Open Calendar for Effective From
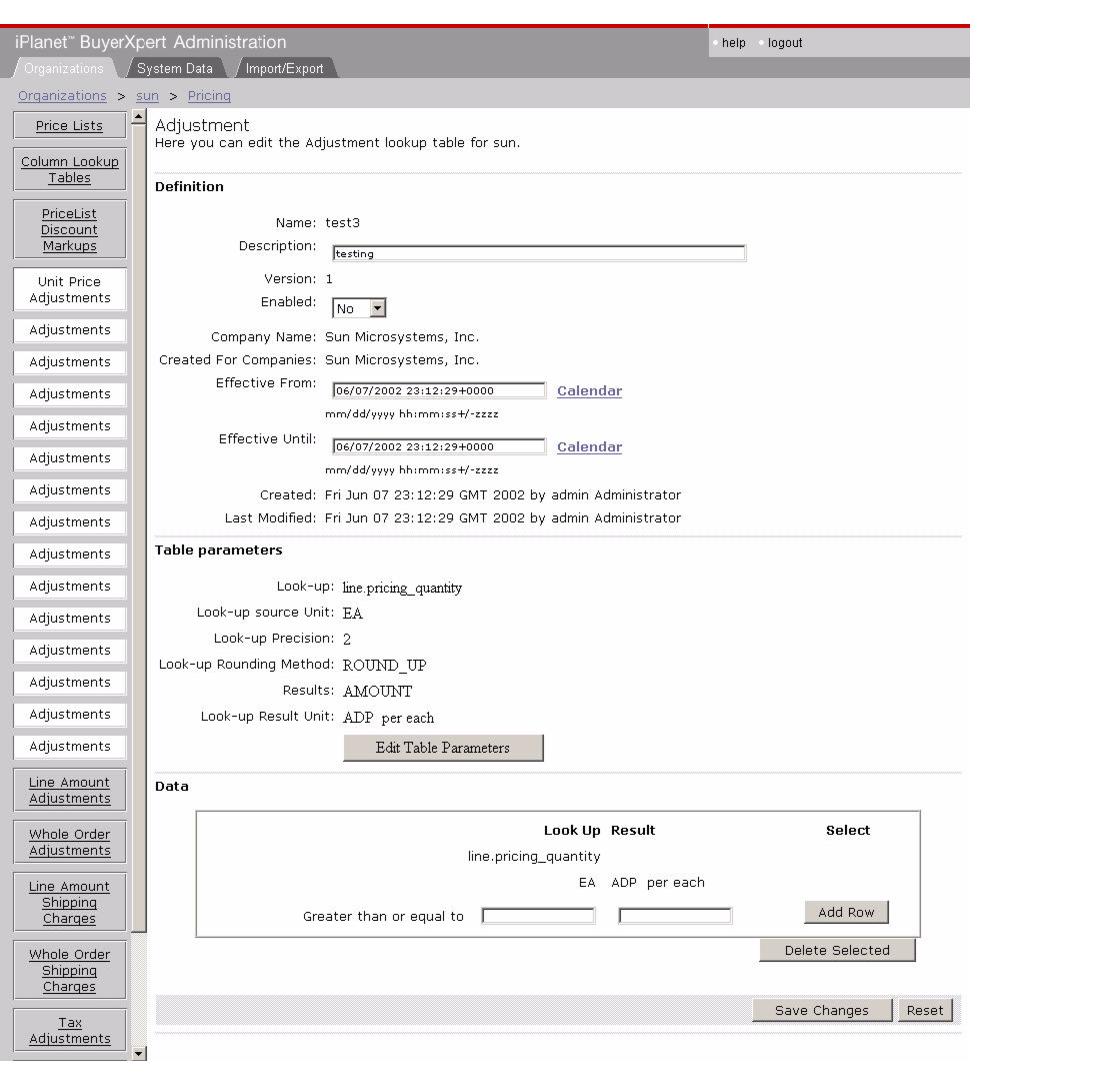The width and height of the screenshot is (1111, 1089). tap(590, 391)
